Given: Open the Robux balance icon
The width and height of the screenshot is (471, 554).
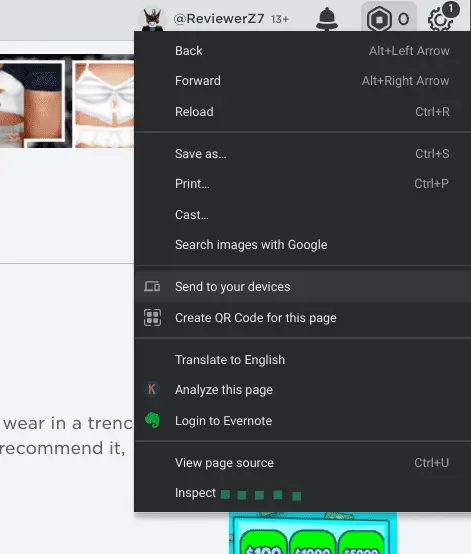Looking at the screenshot, I should (379, 19).
